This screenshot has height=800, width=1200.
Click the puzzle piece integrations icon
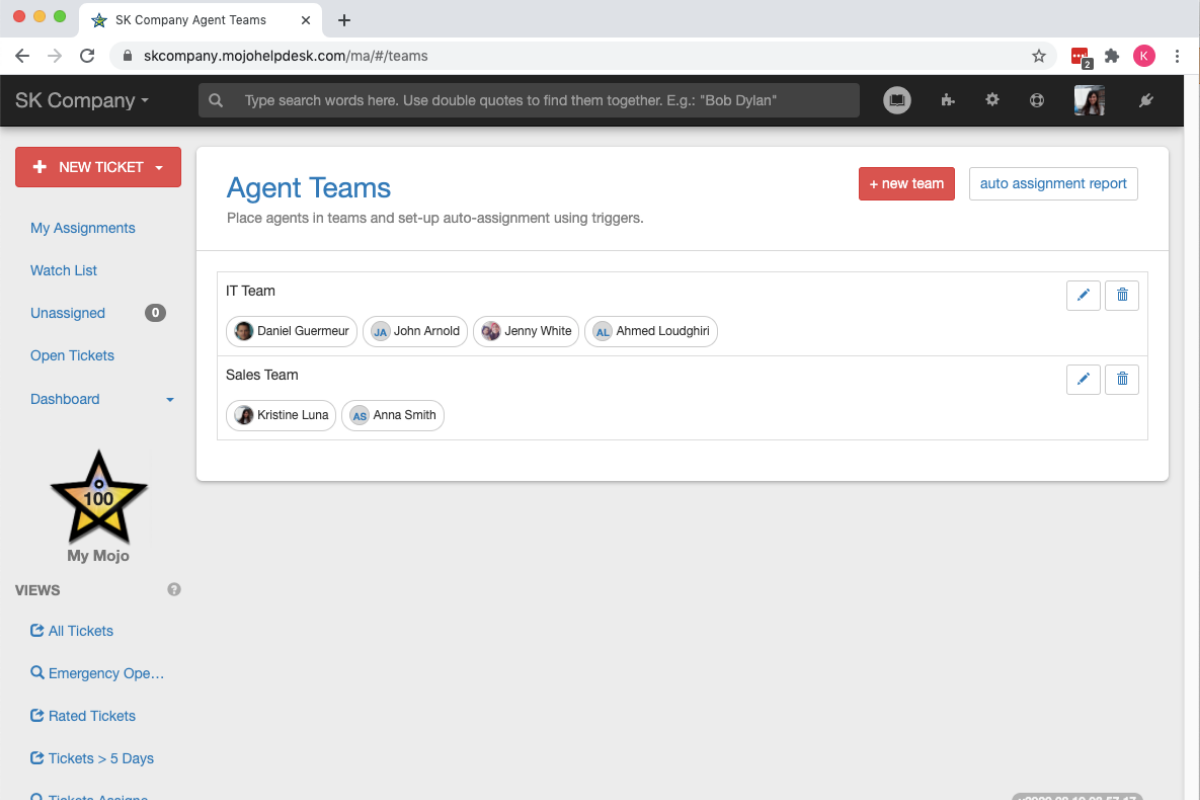[948, 100]
